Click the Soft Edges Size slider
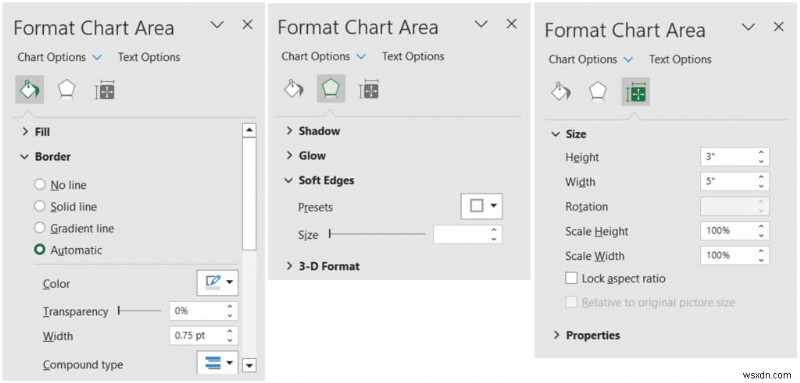800x383 pixels. 377,234
